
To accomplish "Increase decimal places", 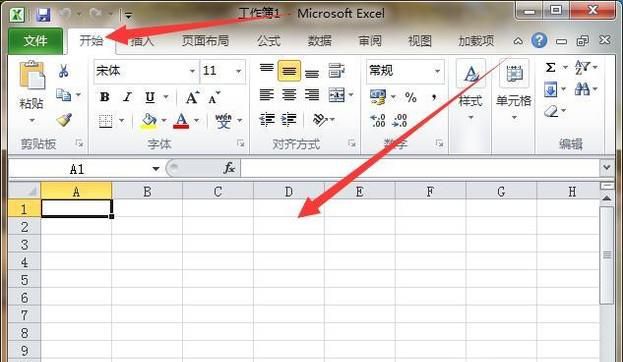I will coord(377,120).
